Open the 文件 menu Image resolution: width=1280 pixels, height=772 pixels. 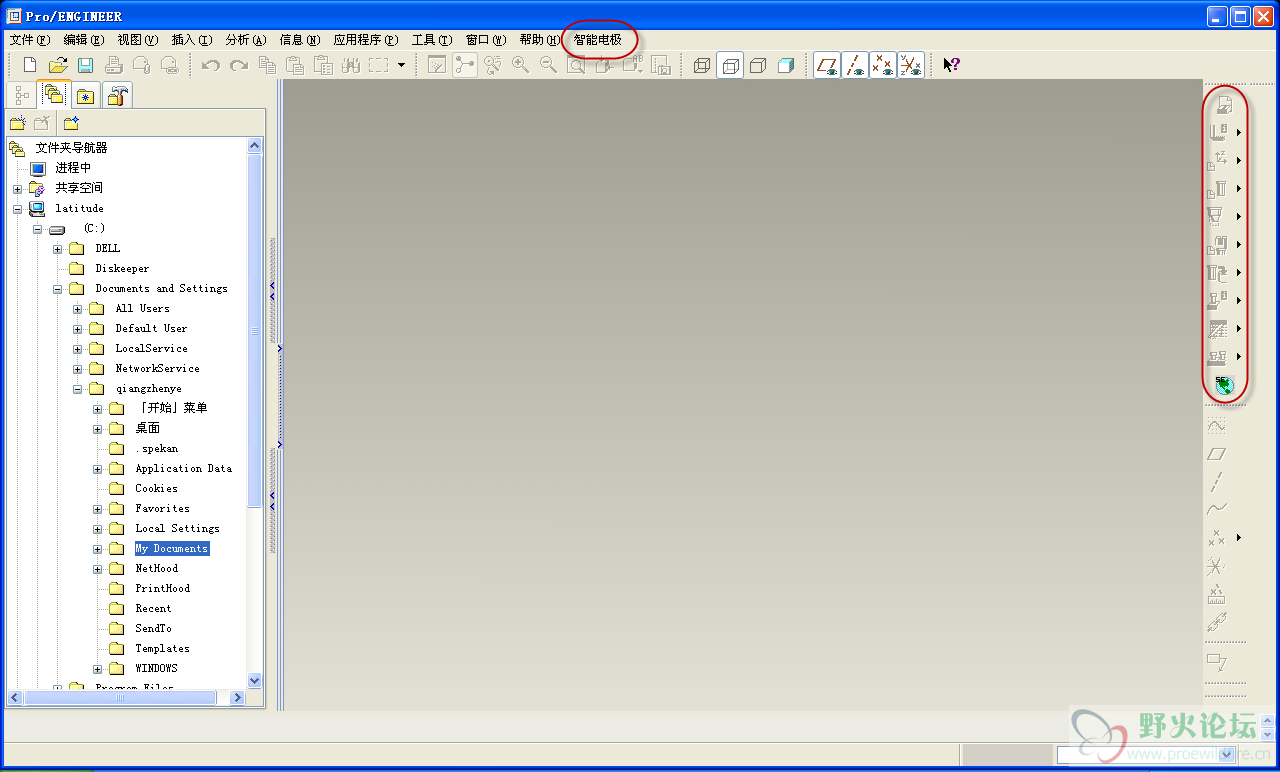point(29,40)
